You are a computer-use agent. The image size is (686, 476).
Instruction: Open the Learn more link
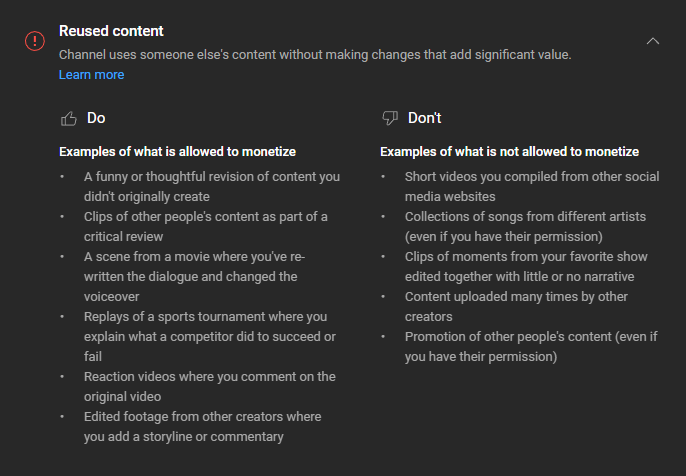pyautogui.click(x=91, y=75)
